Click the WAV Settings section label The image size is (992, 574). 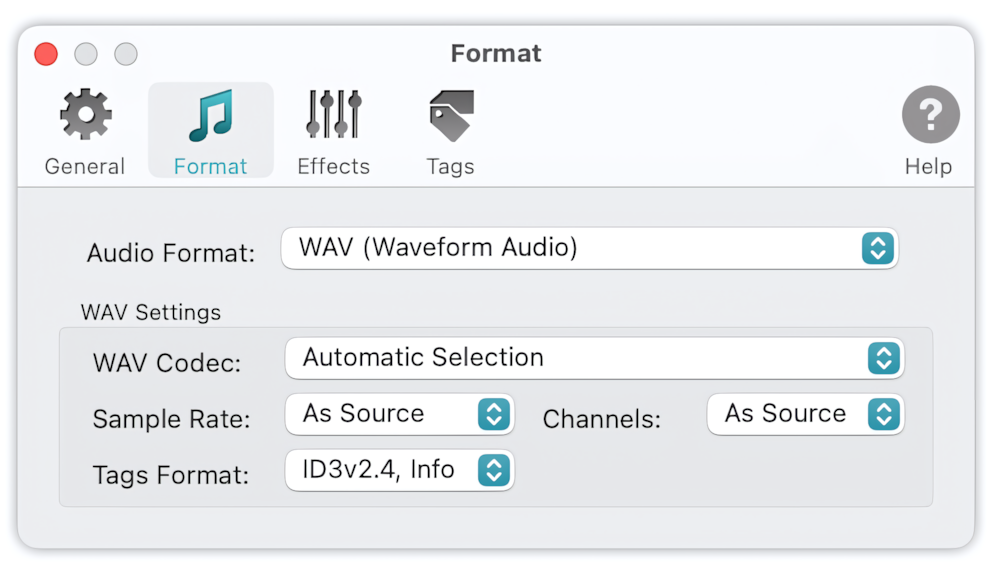151,313
